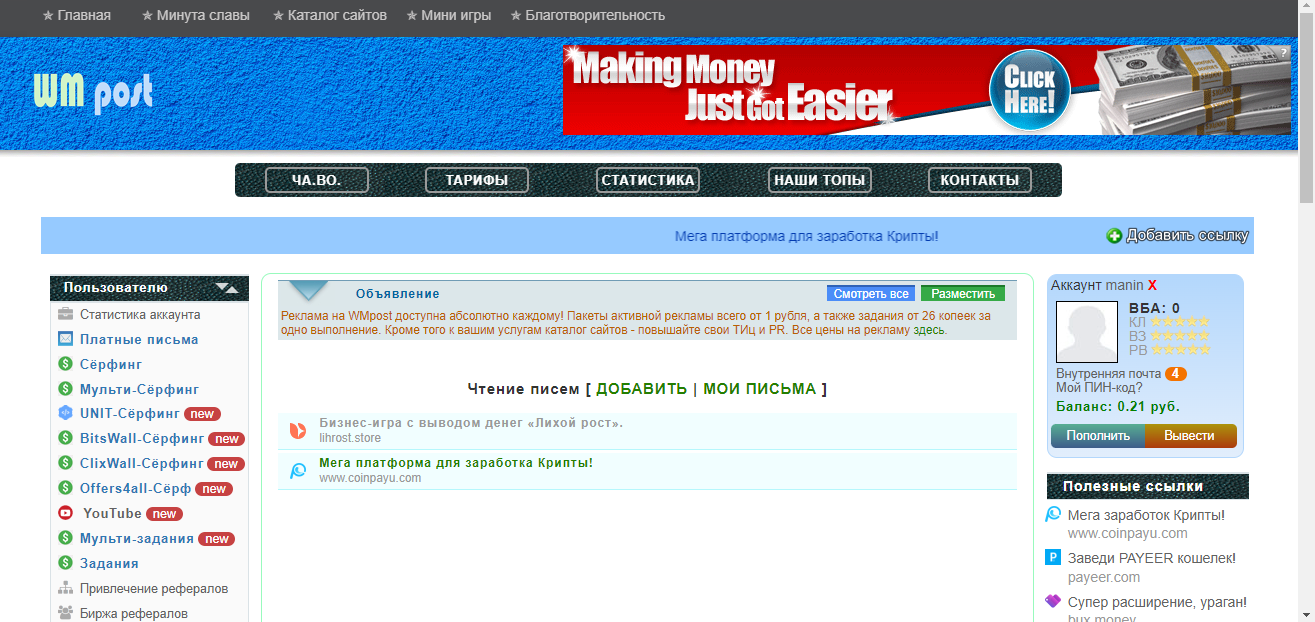View the СТАТИСТИКА page
The image size is (1315, 622).
648,180
